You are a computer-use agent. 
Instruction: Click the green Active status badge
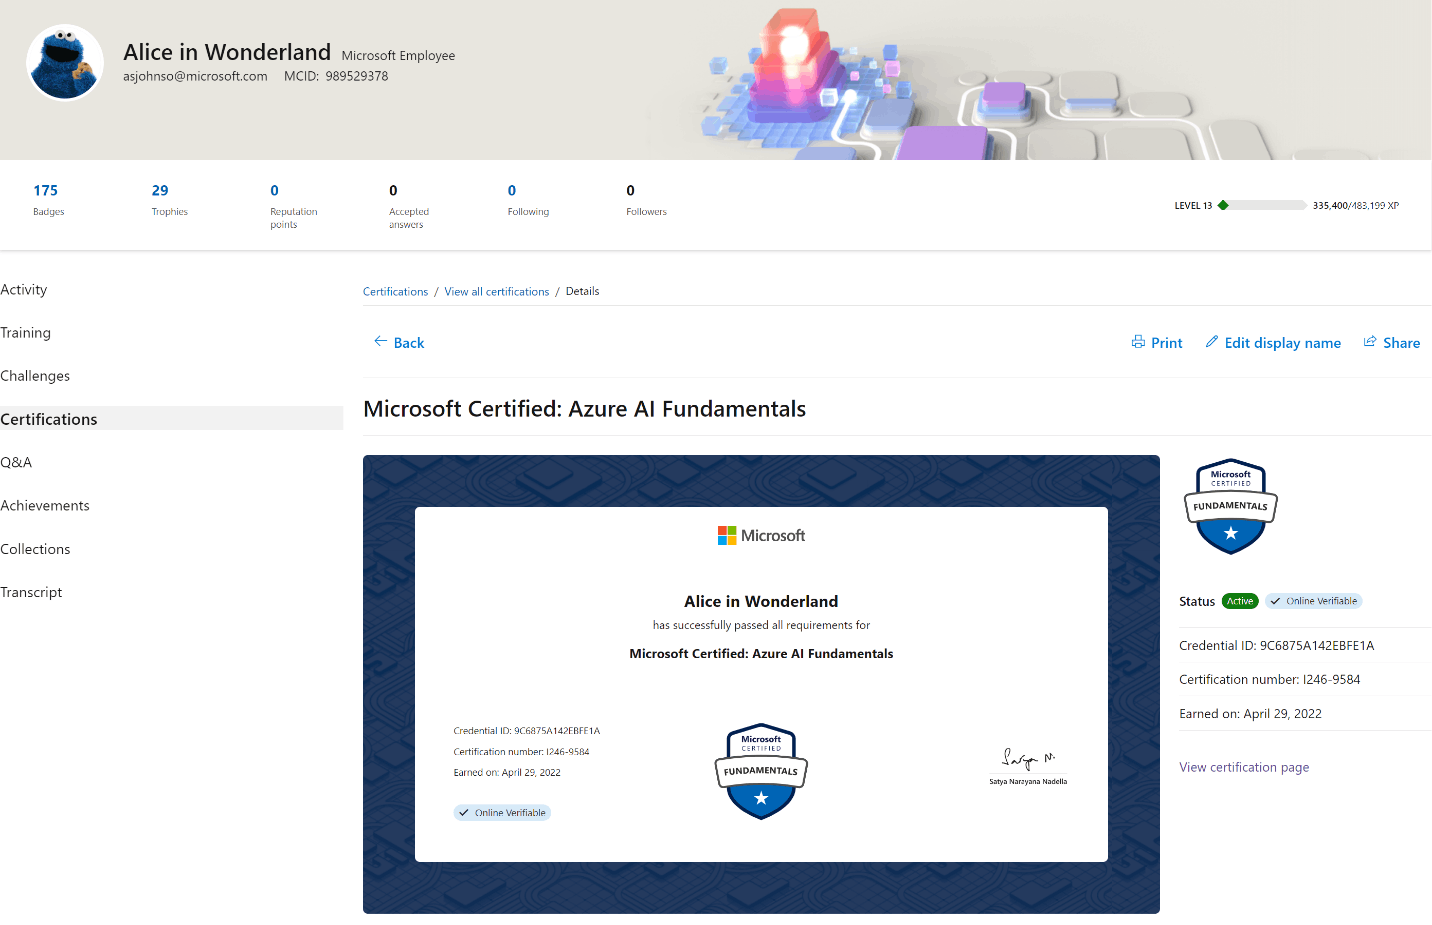click(1240, 601)
